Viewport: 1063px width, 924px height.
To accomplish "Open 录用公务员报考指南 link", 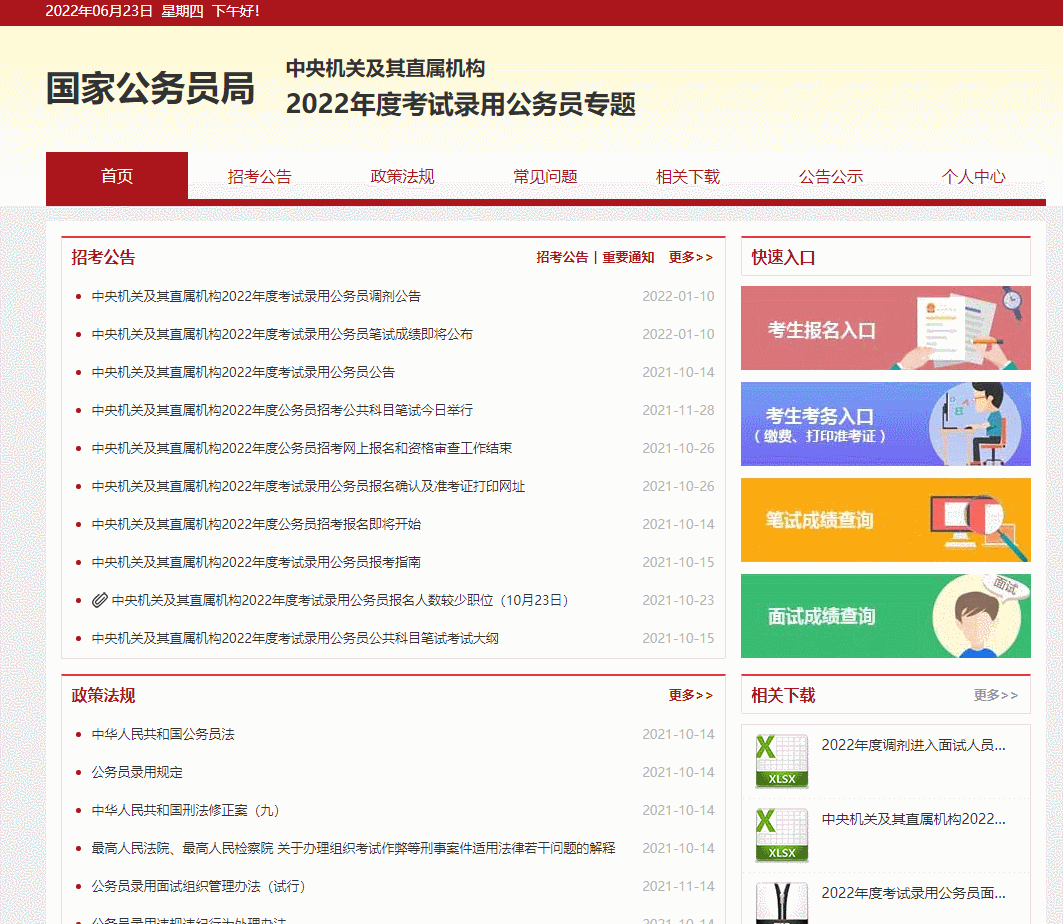I will 256,562.
